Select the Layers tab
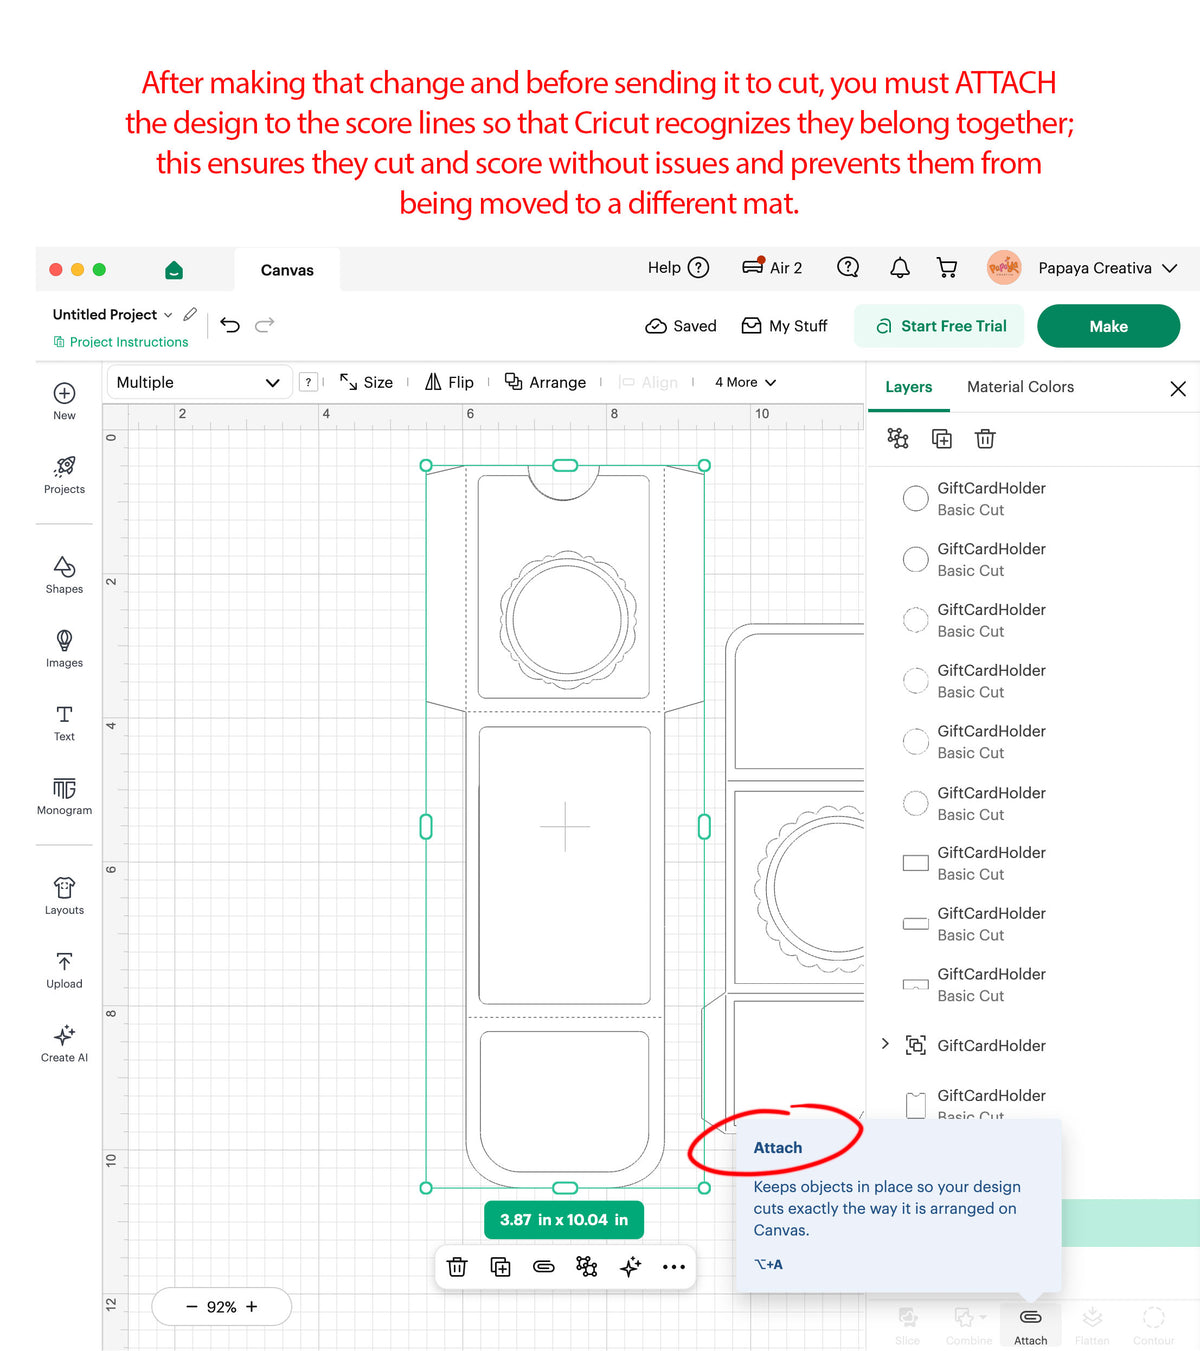The image size is (1200, 1351). point(908,387)
